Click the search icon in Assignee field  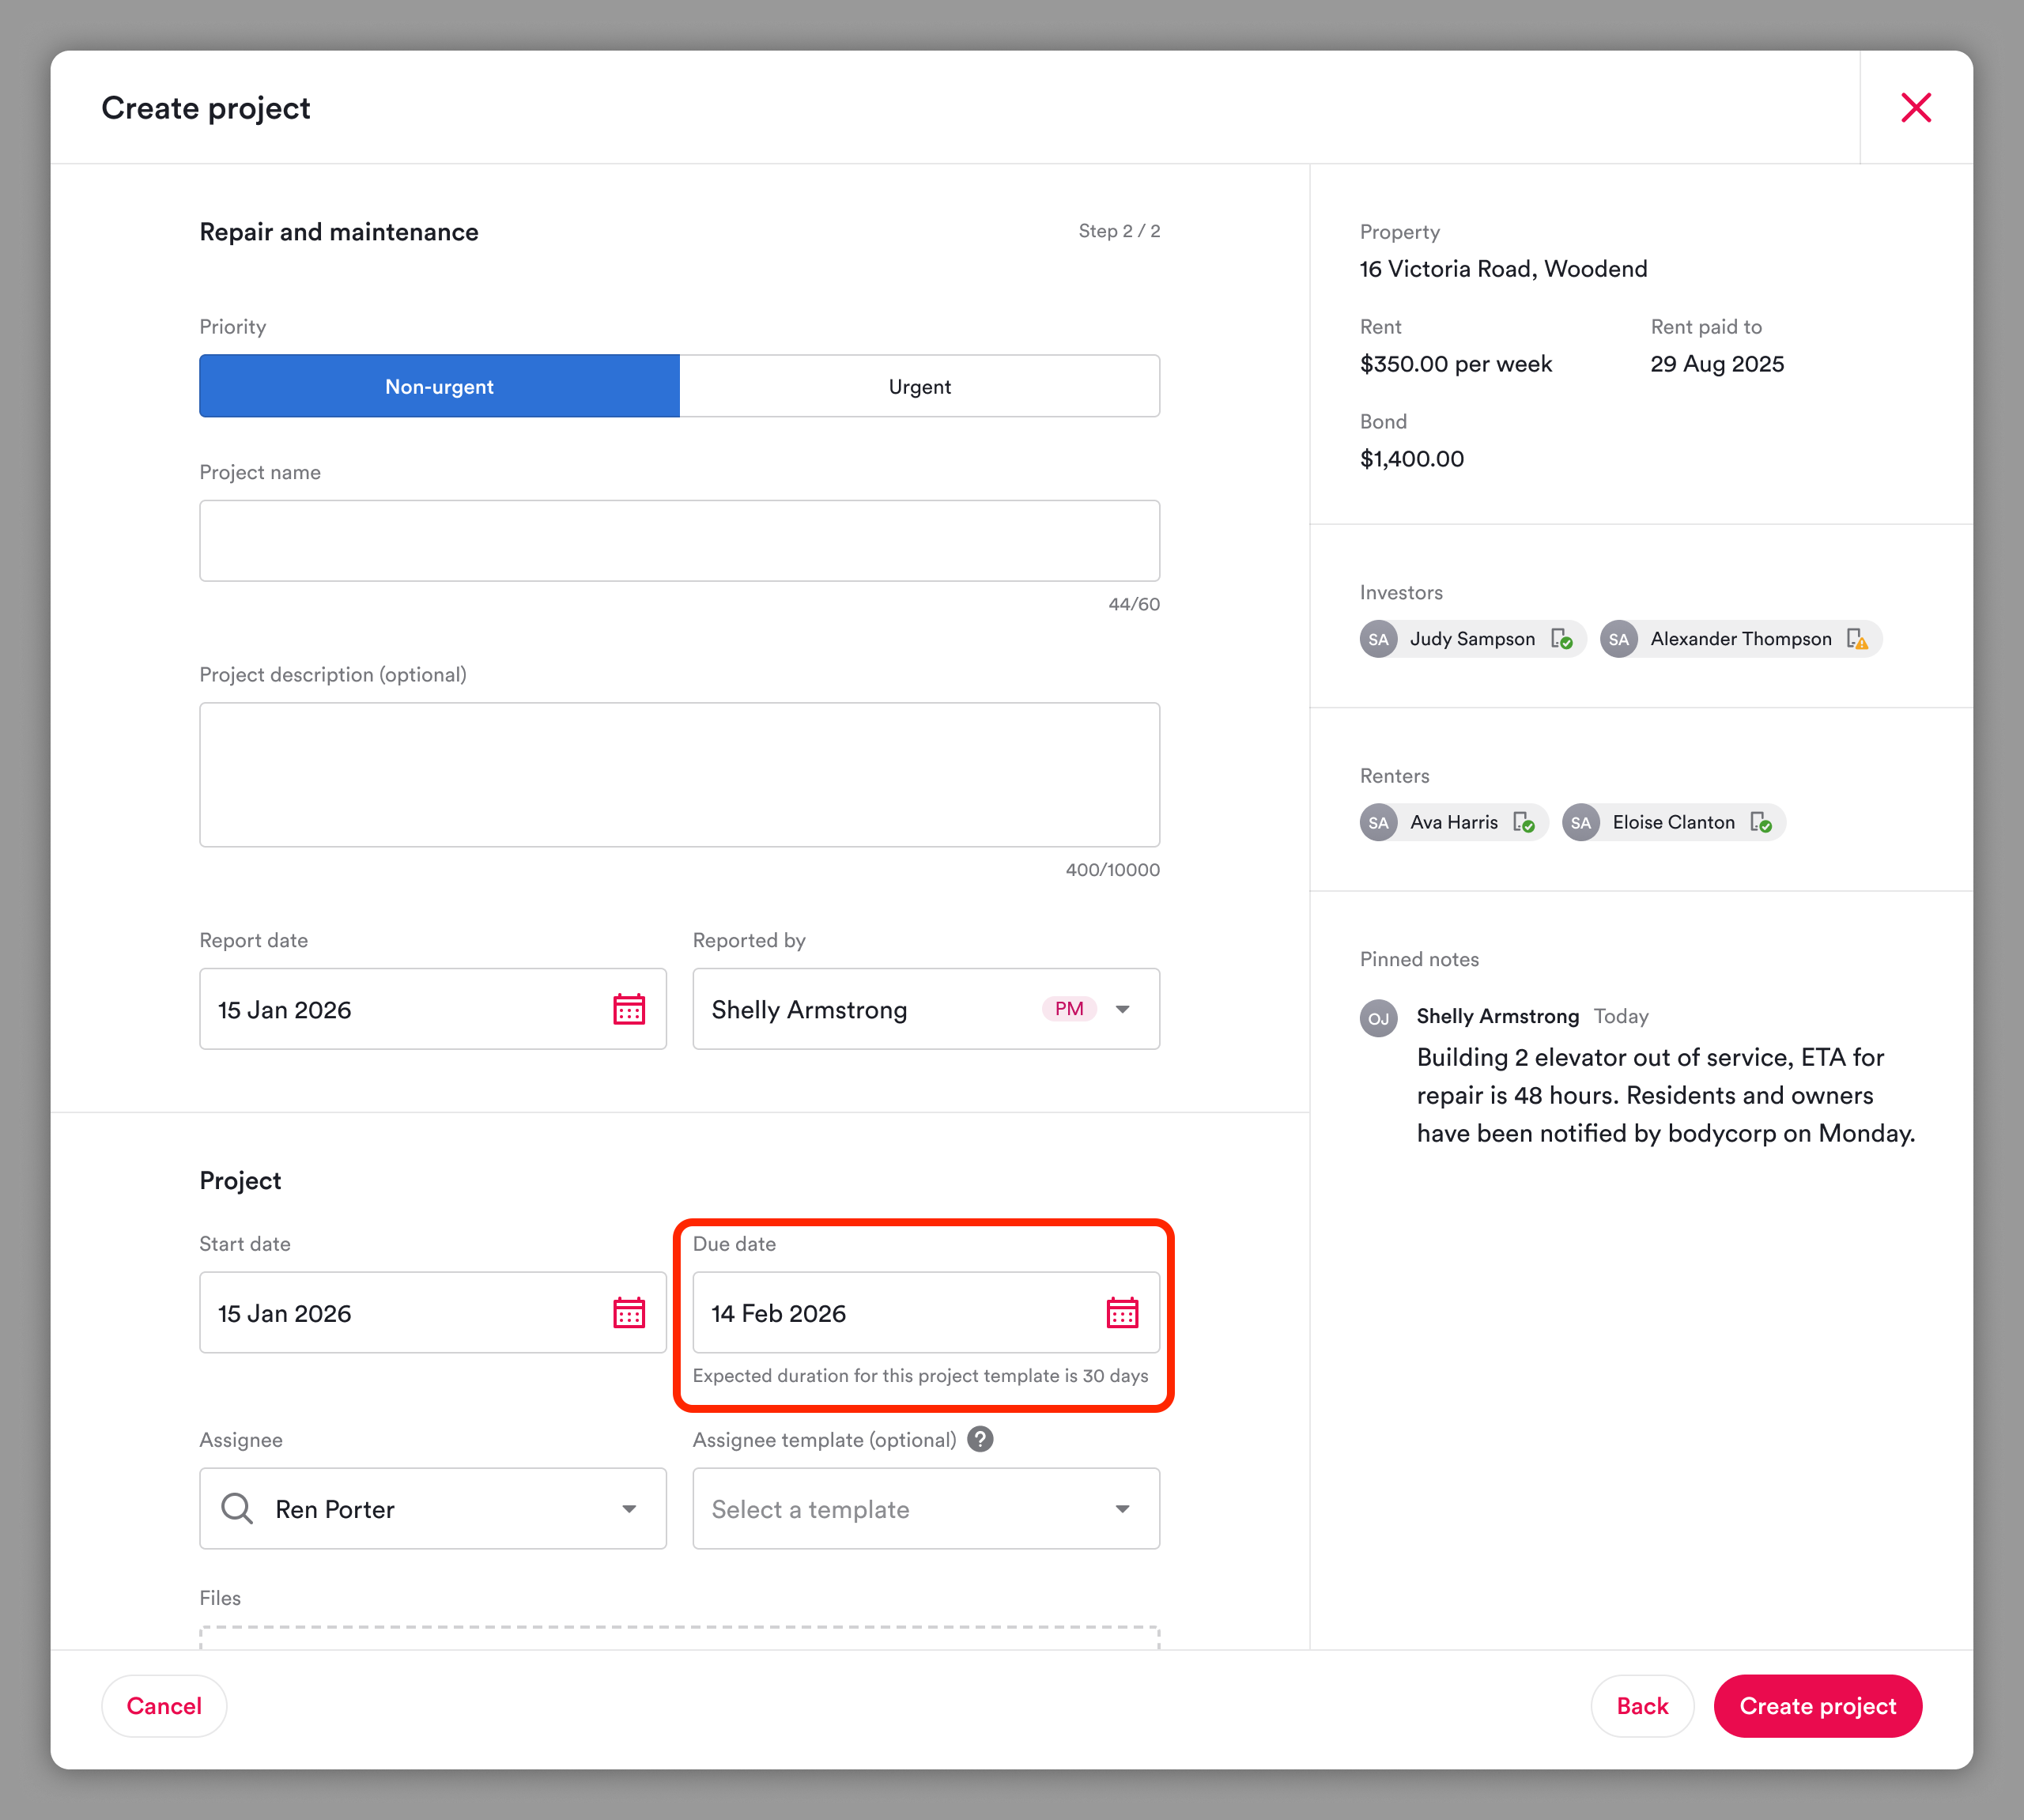(237, 1508)
